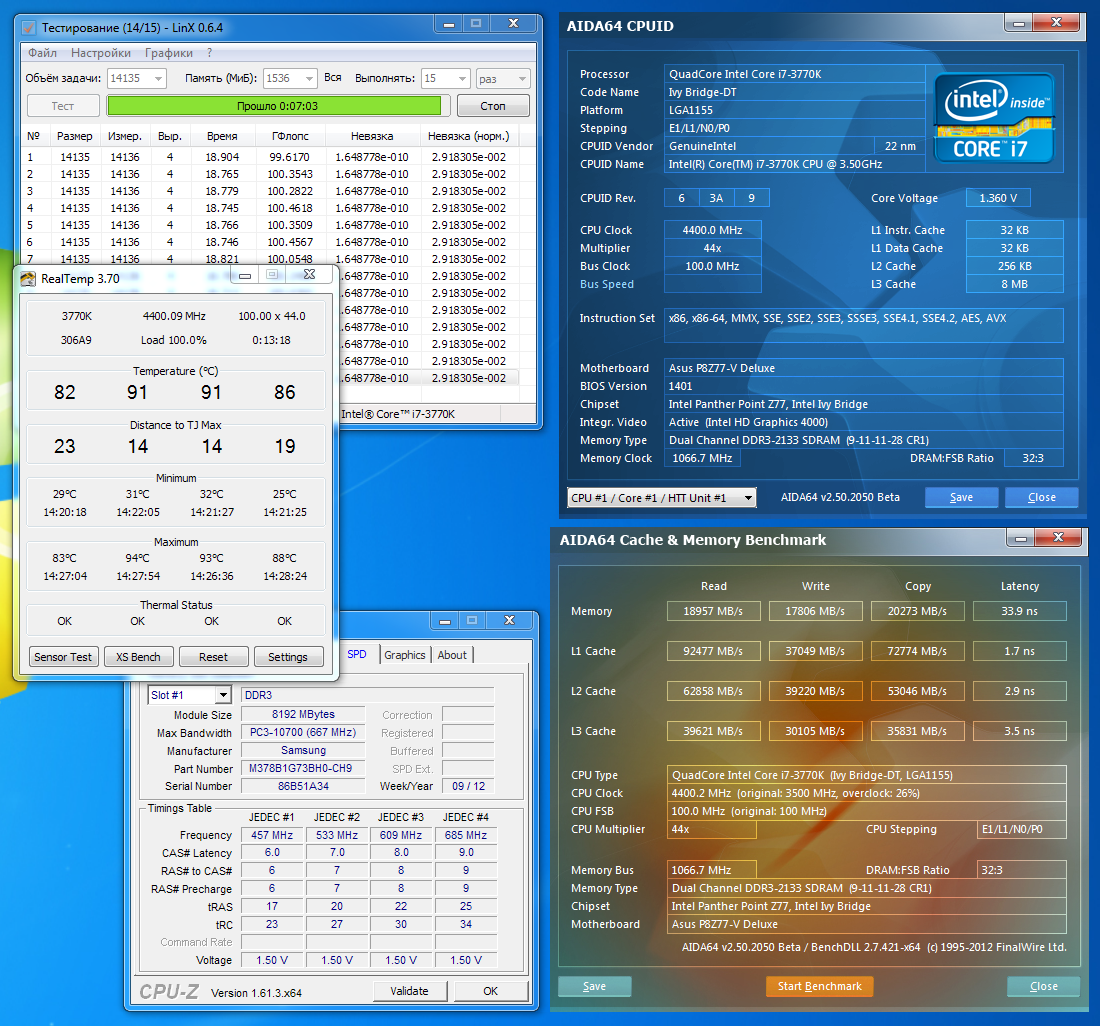Click the Intel Core i7 logo badge
Screen dimensions: 1100x1026
pyautogui.click(x=994, y=117)
